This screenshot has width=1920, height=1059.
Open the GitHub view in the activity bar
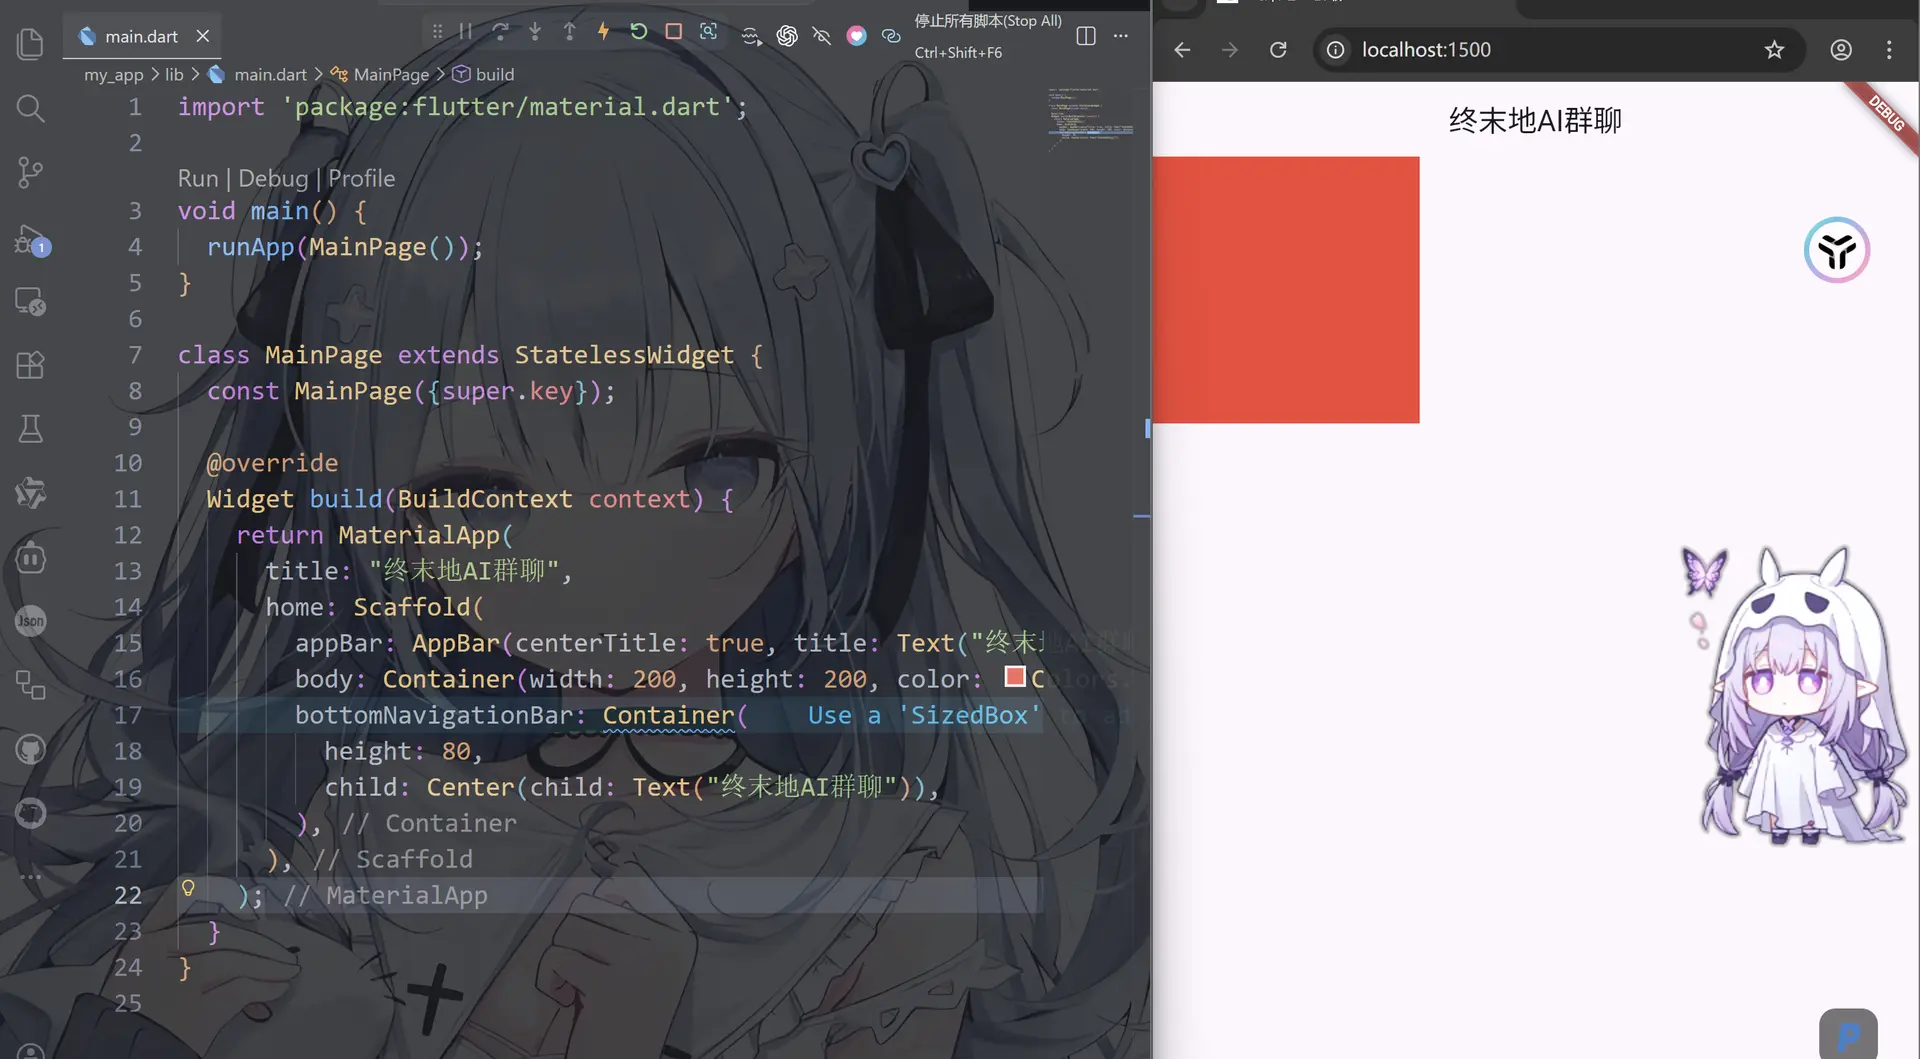tap(30, 749)
